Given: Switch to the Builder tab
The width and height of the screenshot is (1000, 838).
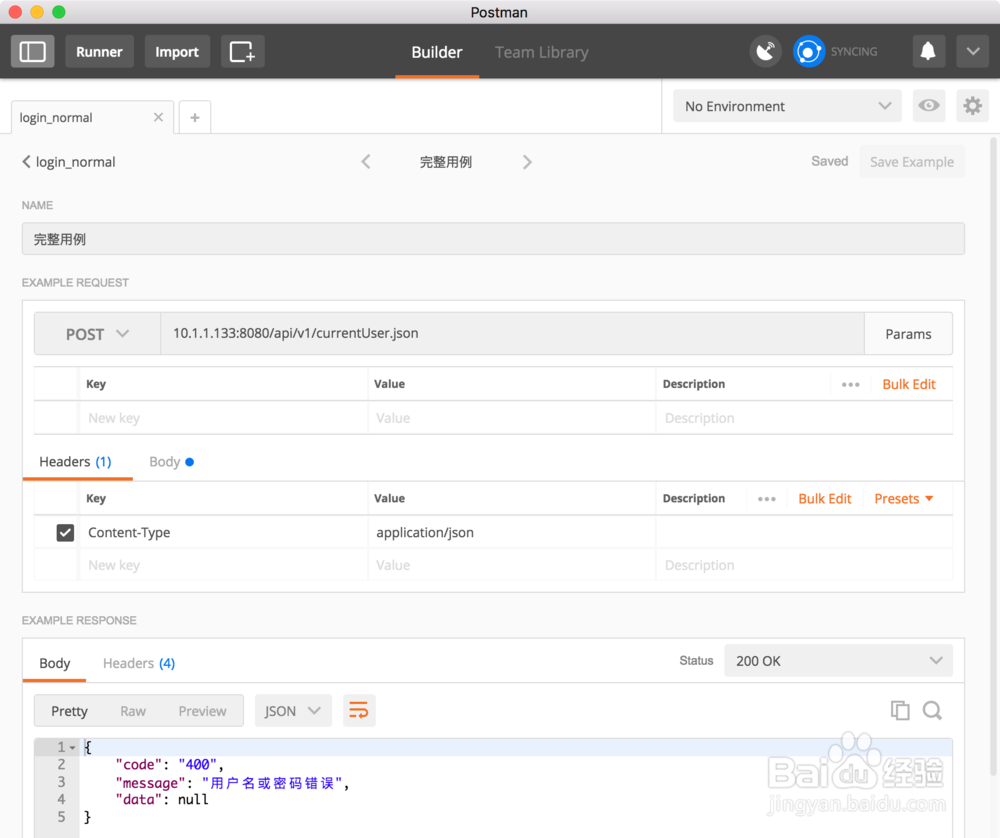Looking at the screenshot, I should pyautogui.click(x=437, y=52).
